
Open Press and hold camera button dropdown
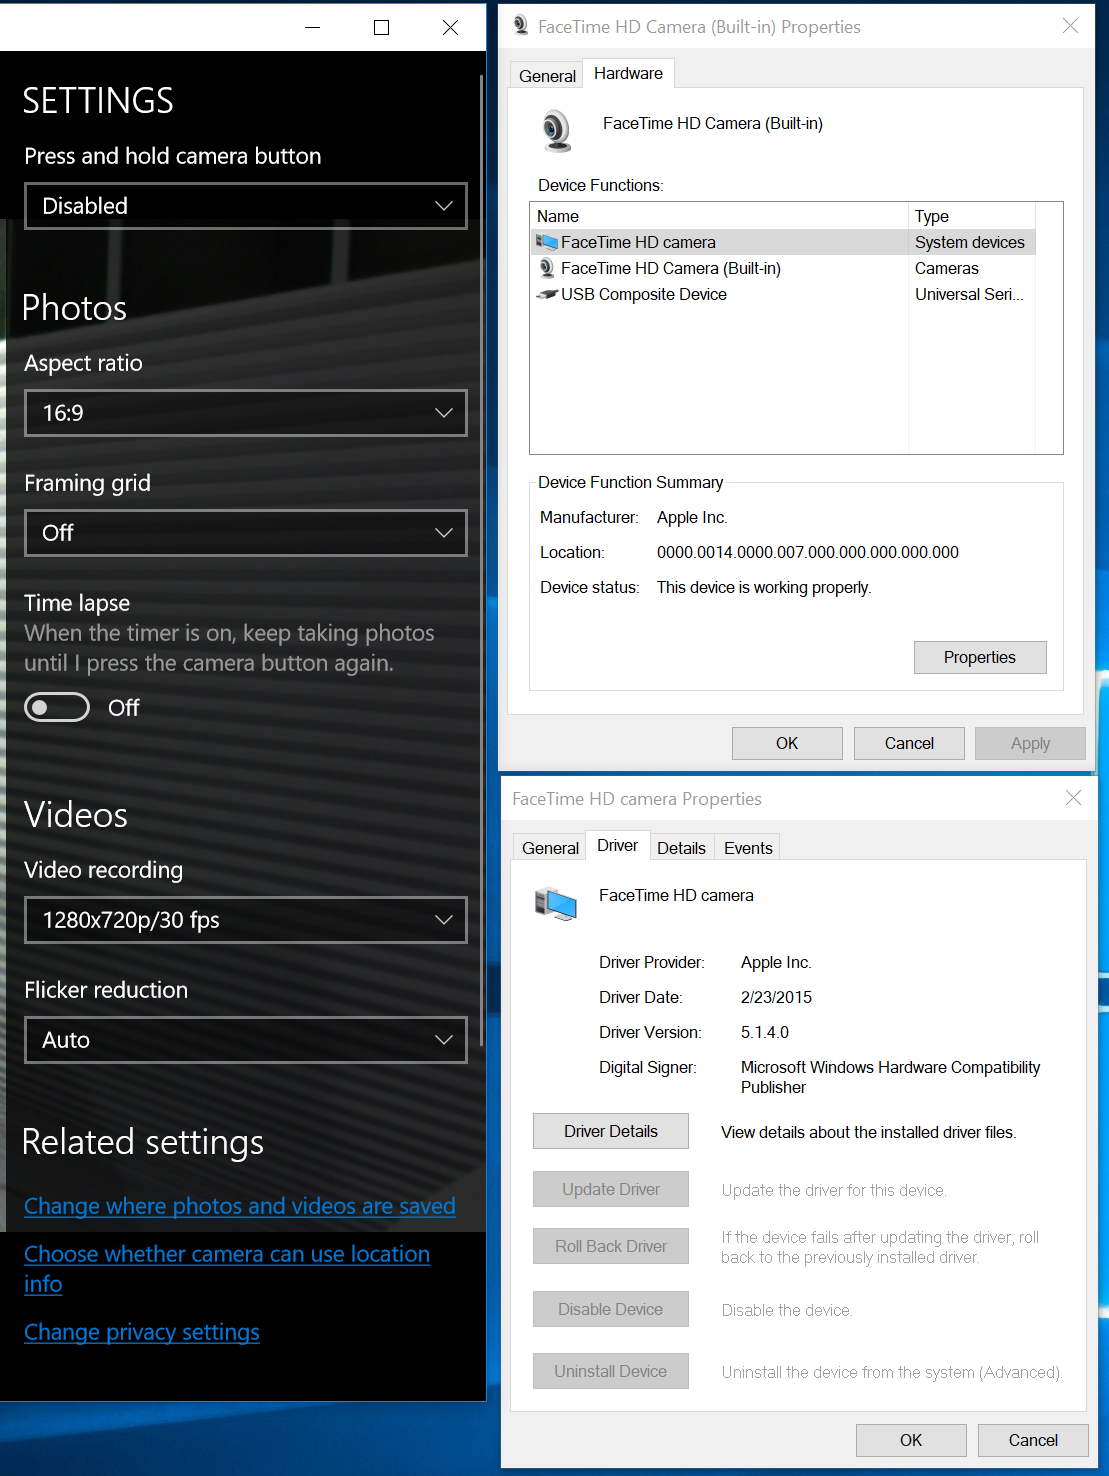coord(246,206)
